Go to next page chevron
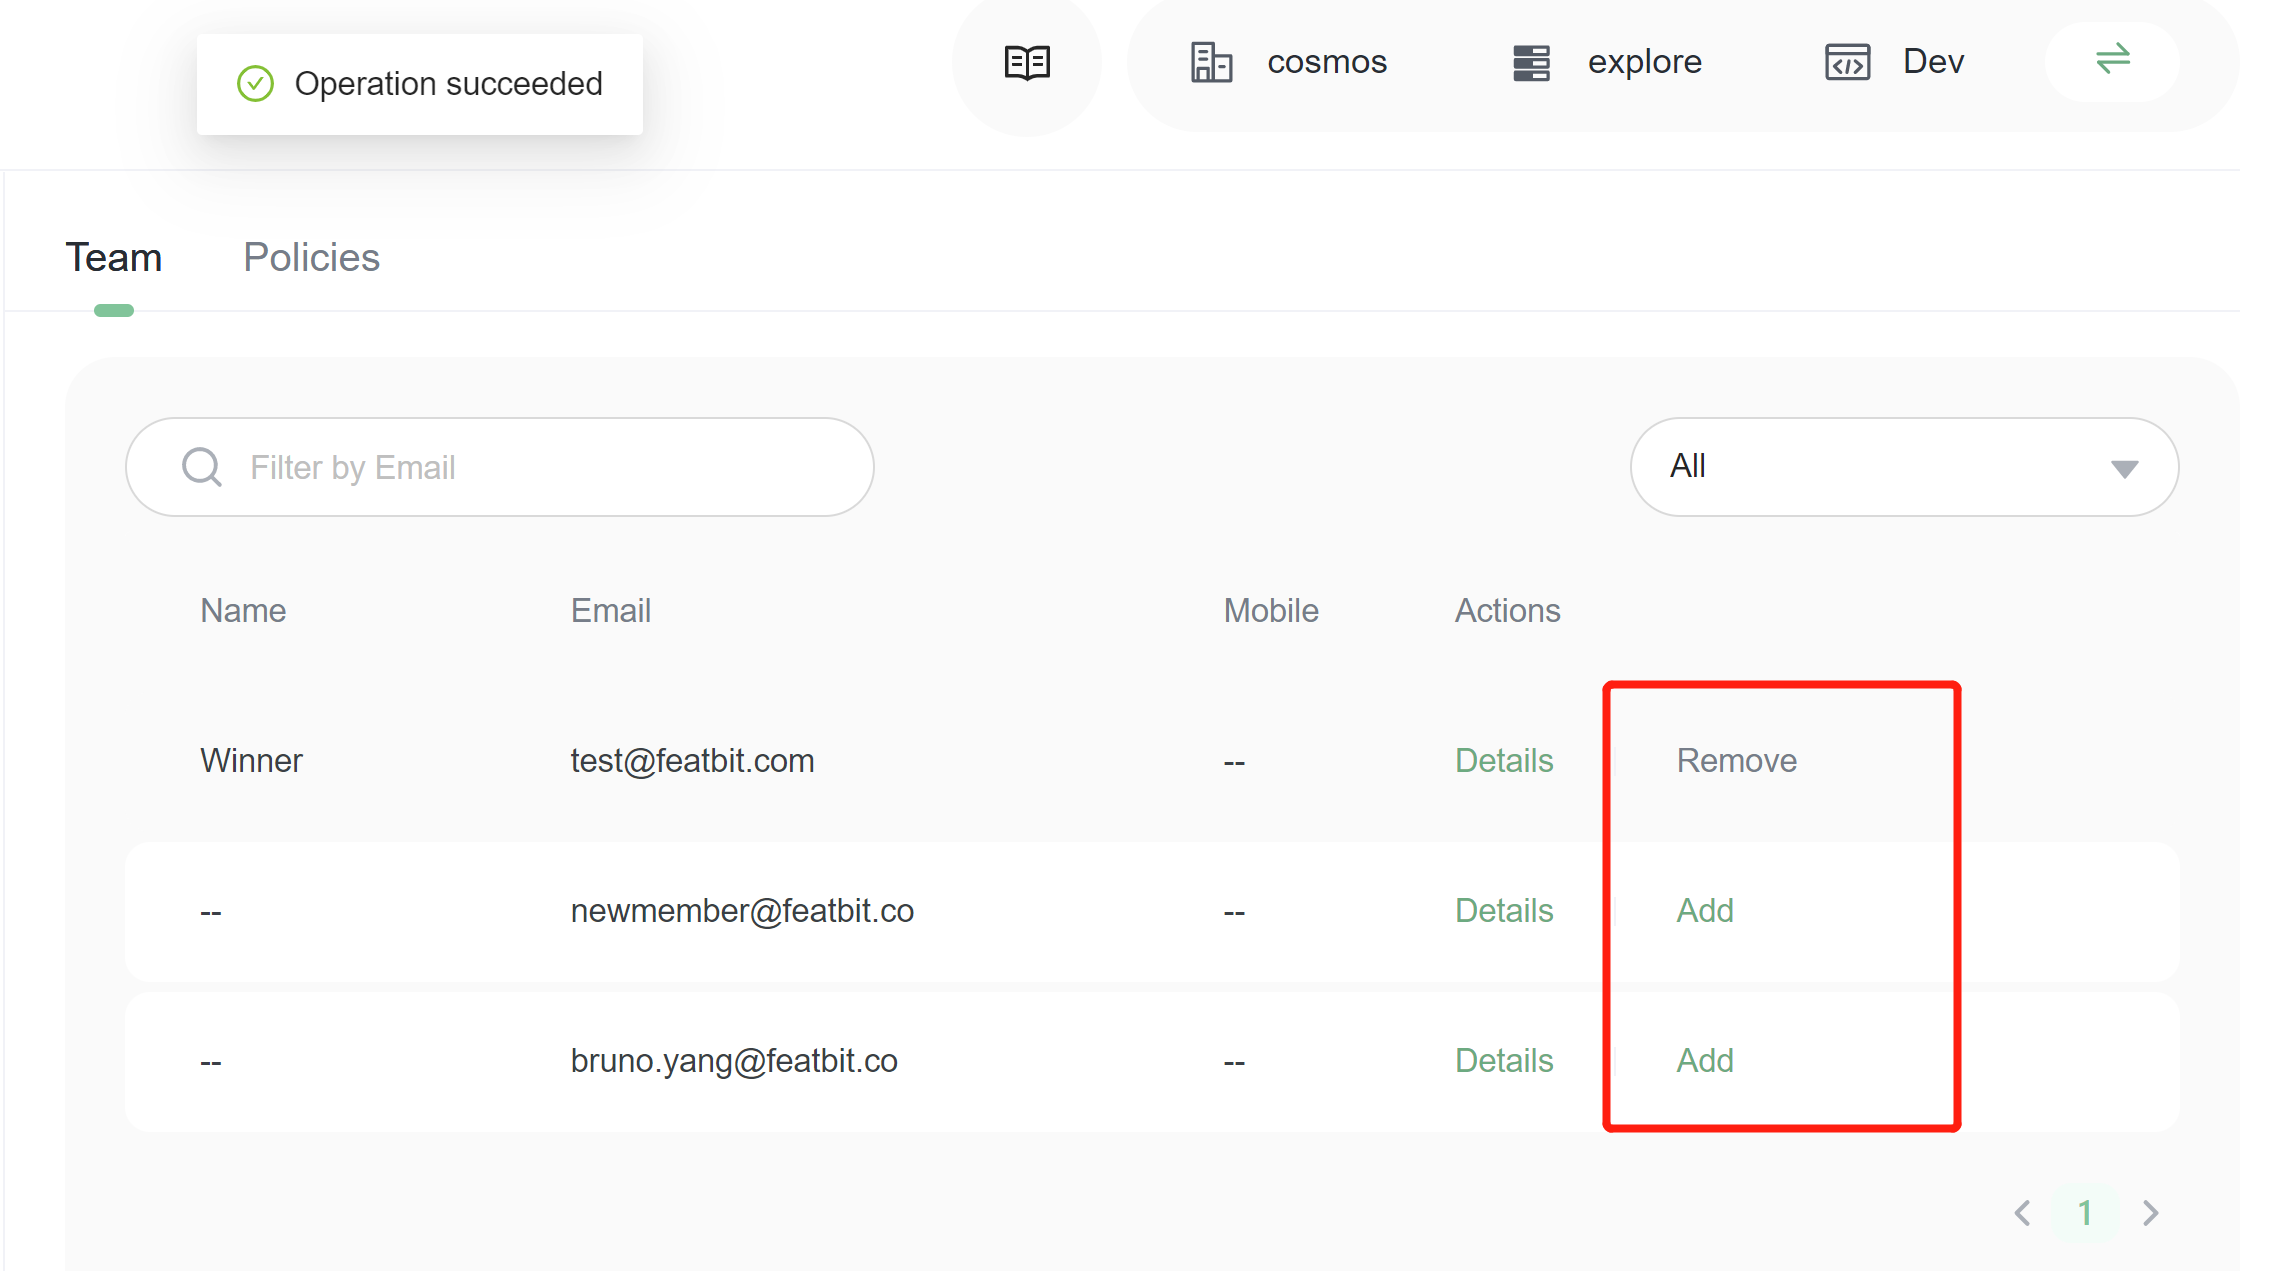This screenshot has height=1271, width=2294. click(x=2151, y=1213)
